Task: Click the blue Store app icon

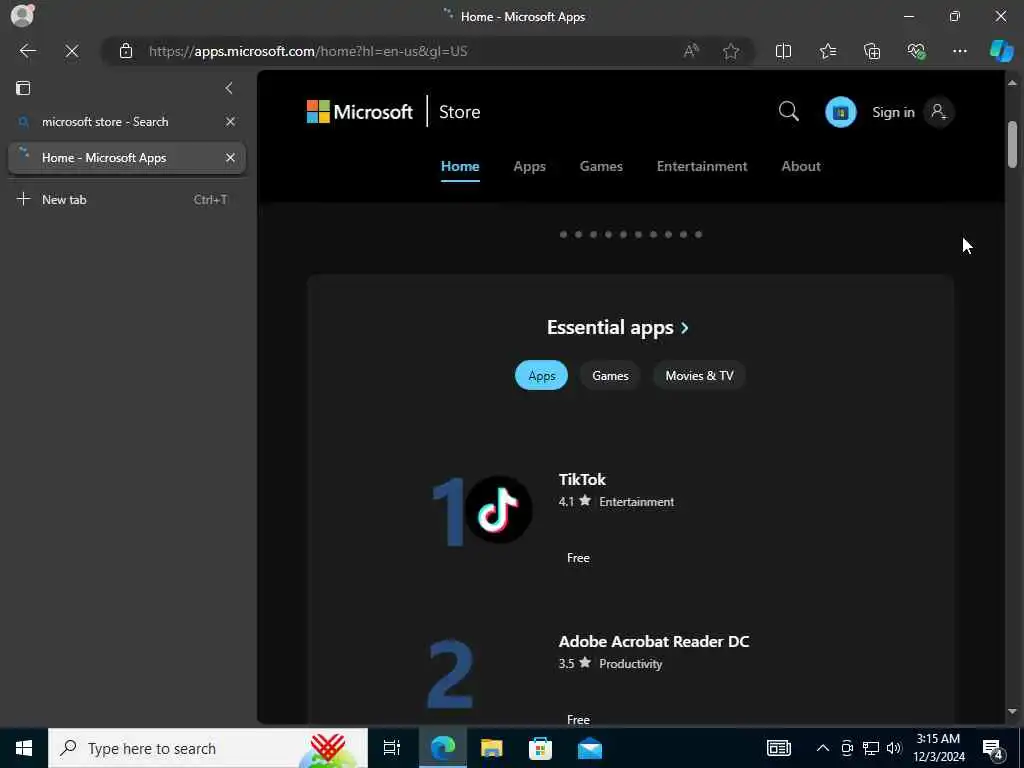Action: [840, 112]
